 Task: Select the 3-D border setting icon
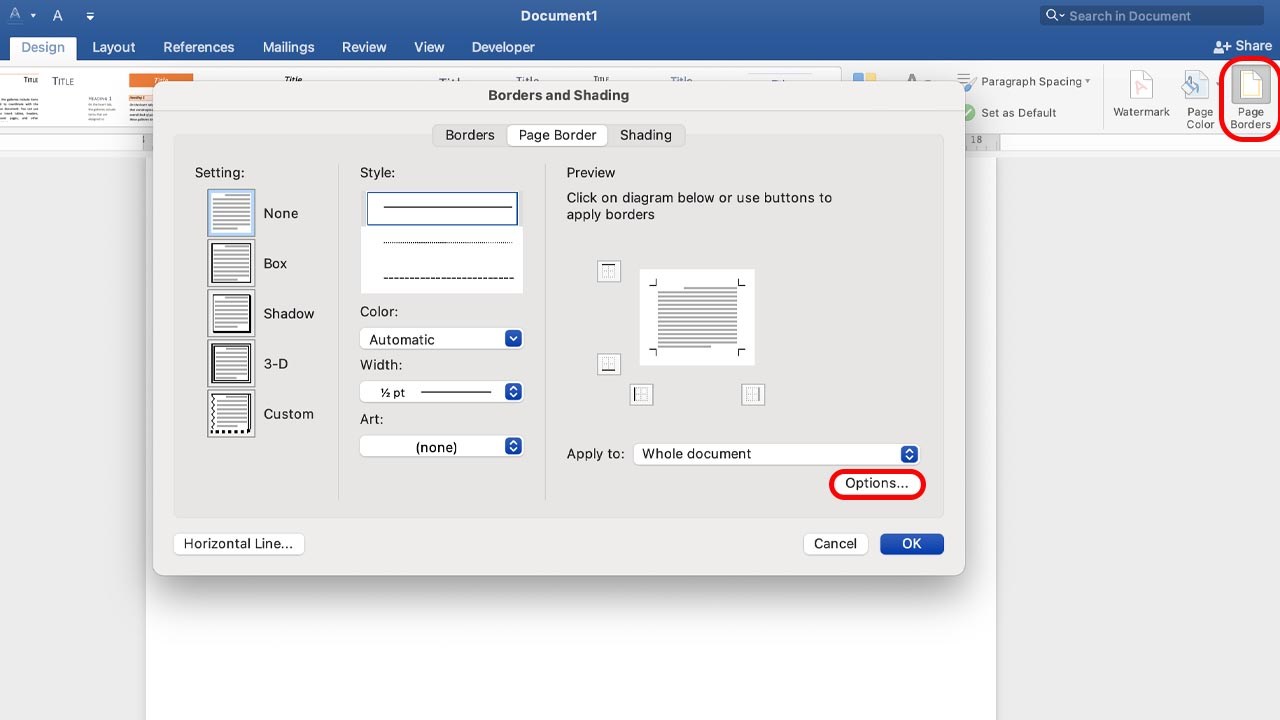tap(231, 363)
